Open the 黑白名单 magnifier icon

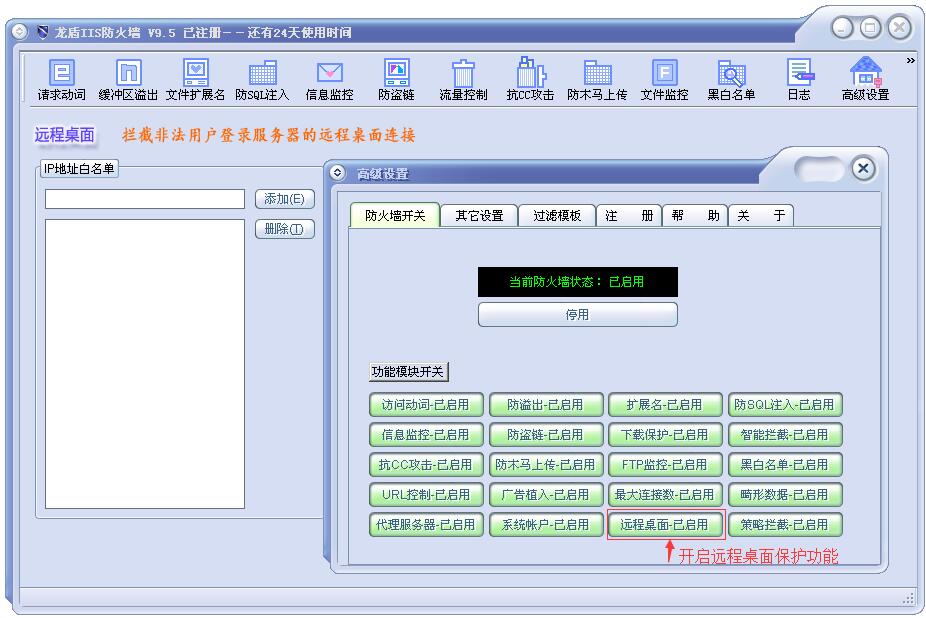(731, 80)
